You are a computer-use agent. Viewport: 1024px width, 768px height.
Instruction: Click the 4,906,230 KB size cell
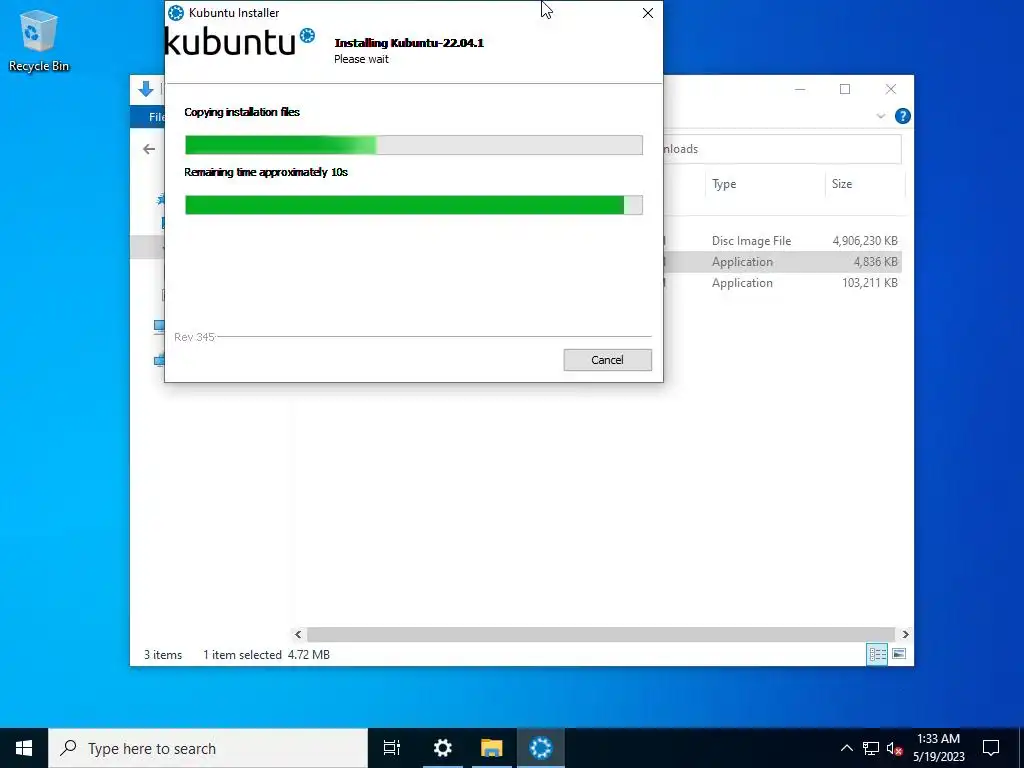tap(865, 241)
